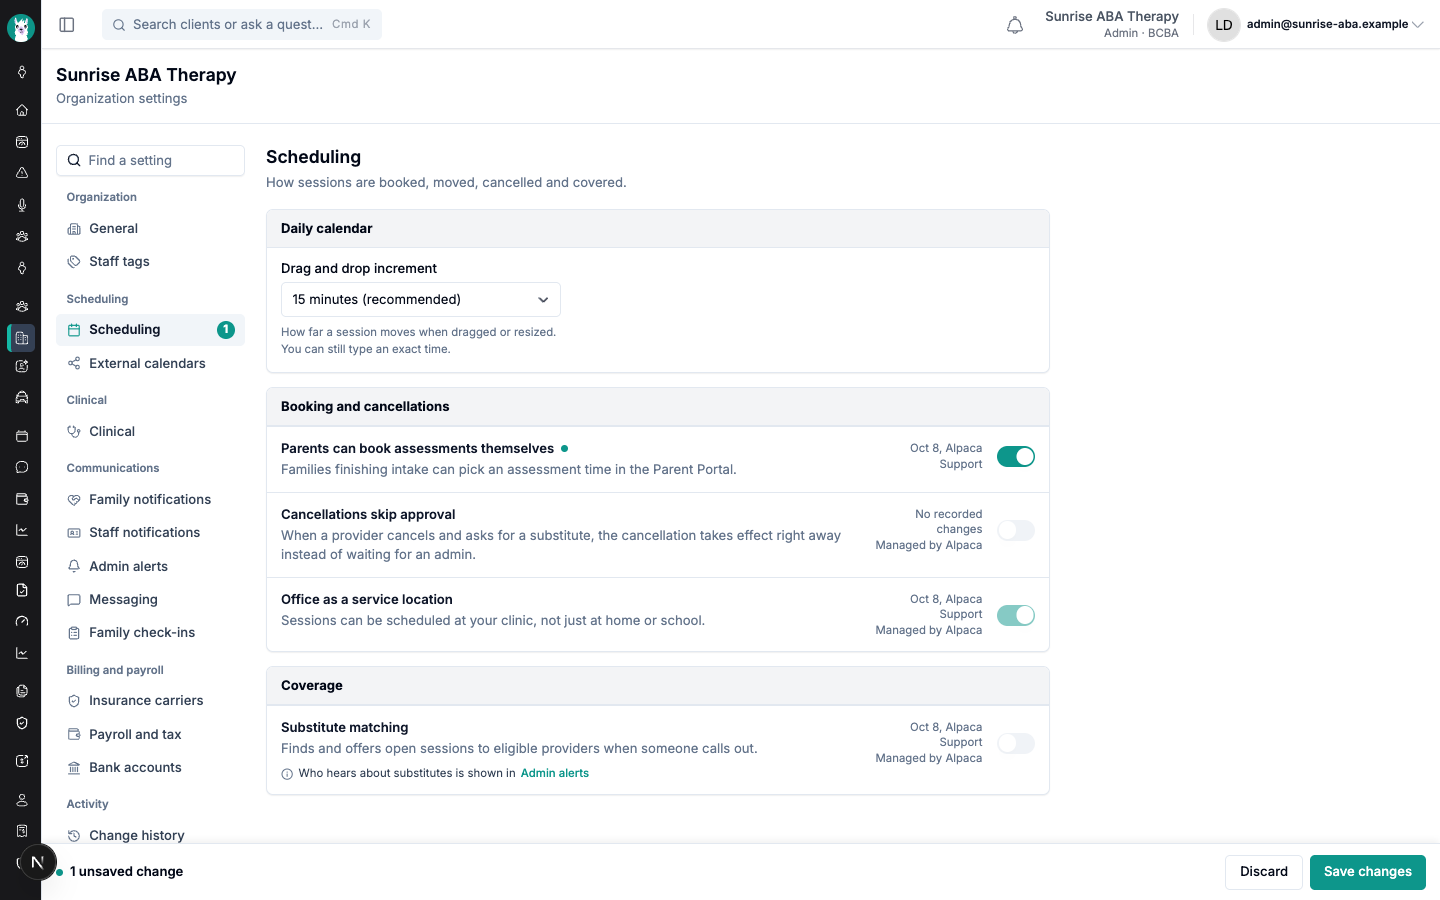The height and width of the screenshot is (900, 1440).
Task: Go to Bank accounts settings
Action: [150, 768]
